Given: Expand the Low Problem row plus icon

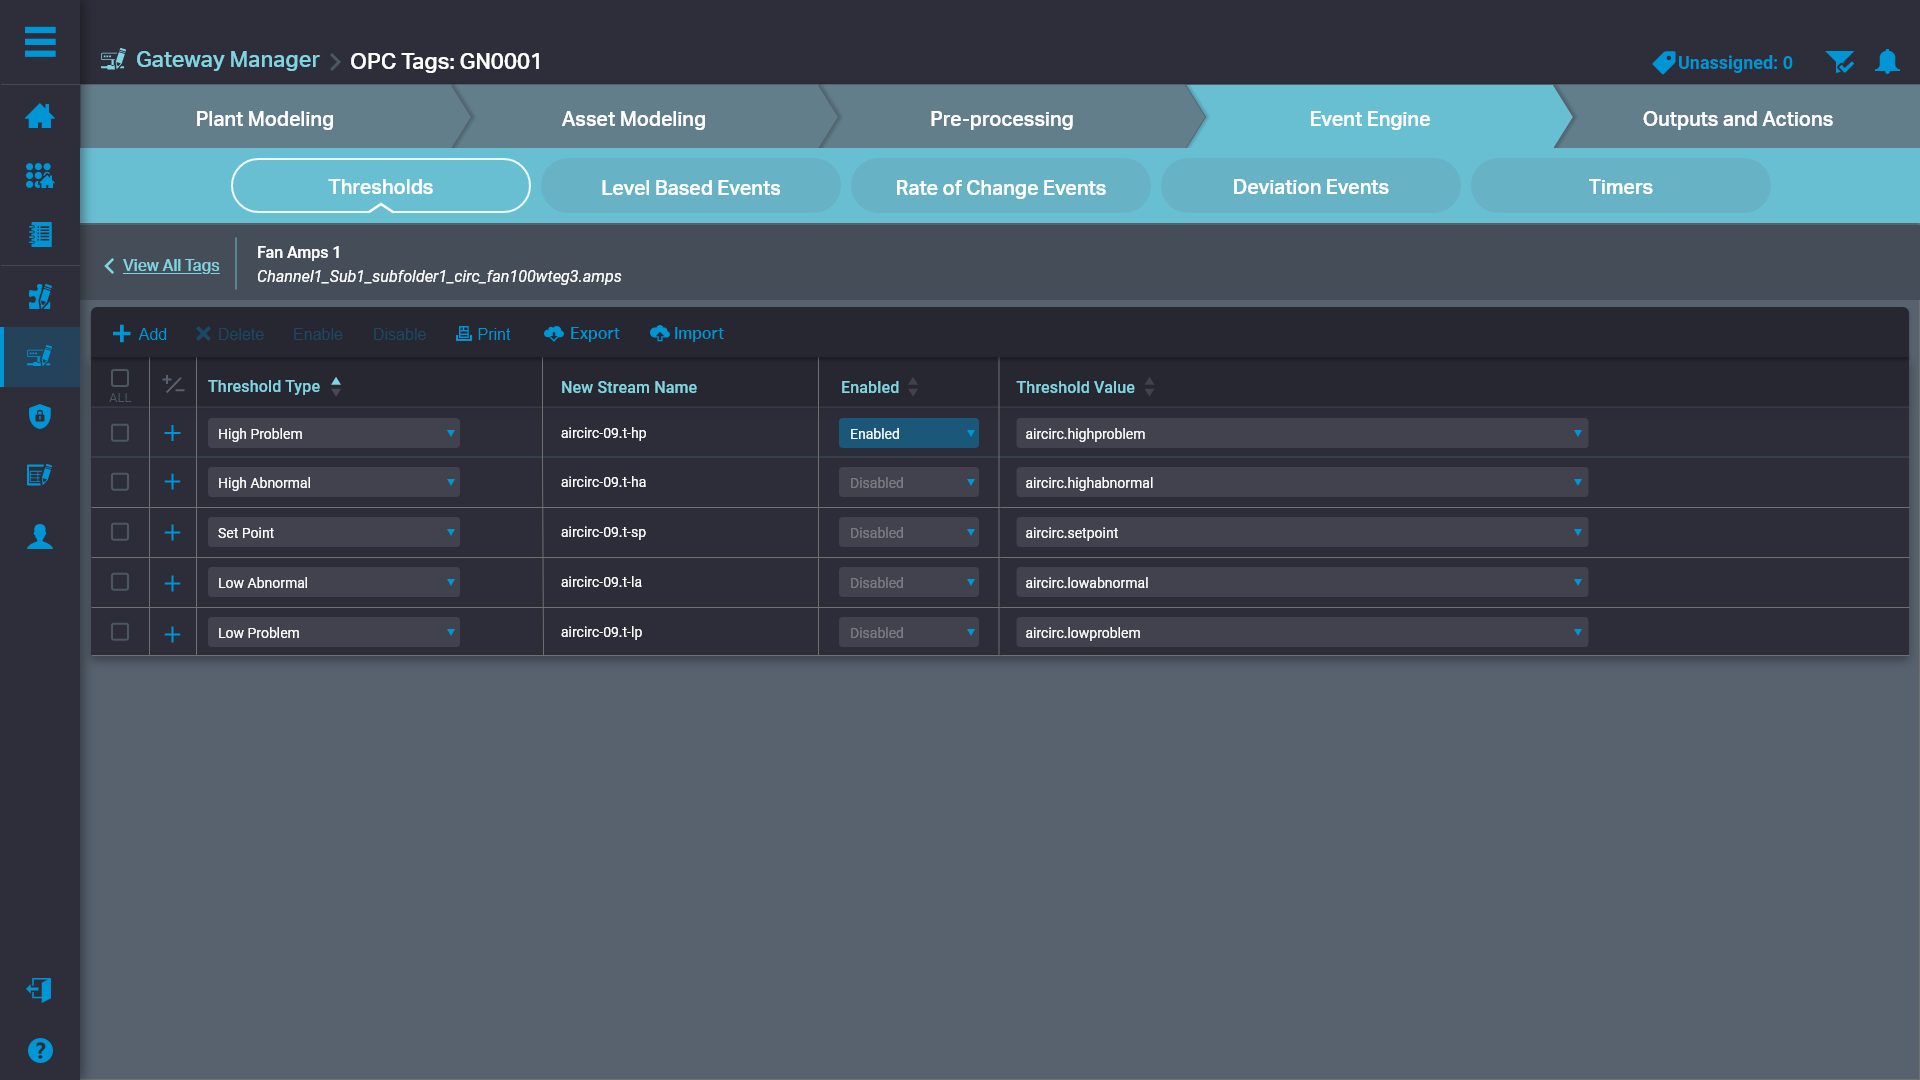Looking at the screenshot, I should point(172,634).
